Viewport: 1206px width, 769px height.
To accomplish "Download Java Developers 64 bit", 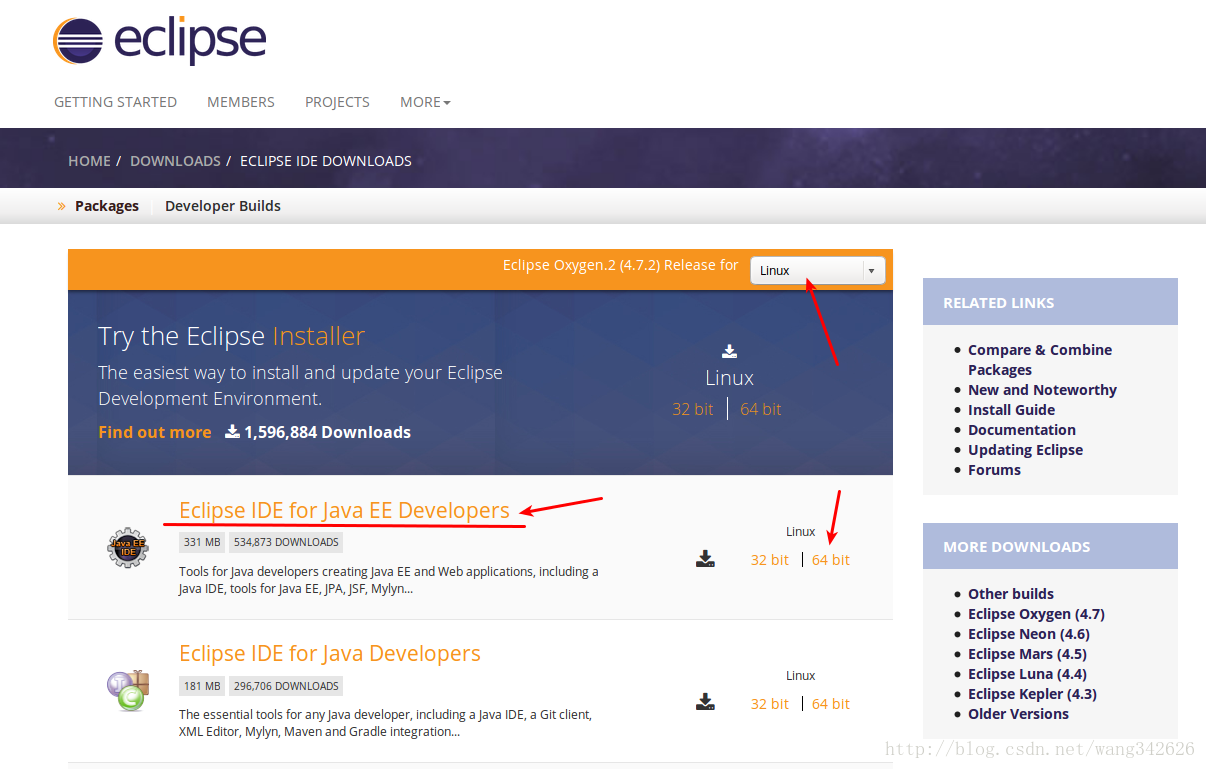I will (831, 704).
